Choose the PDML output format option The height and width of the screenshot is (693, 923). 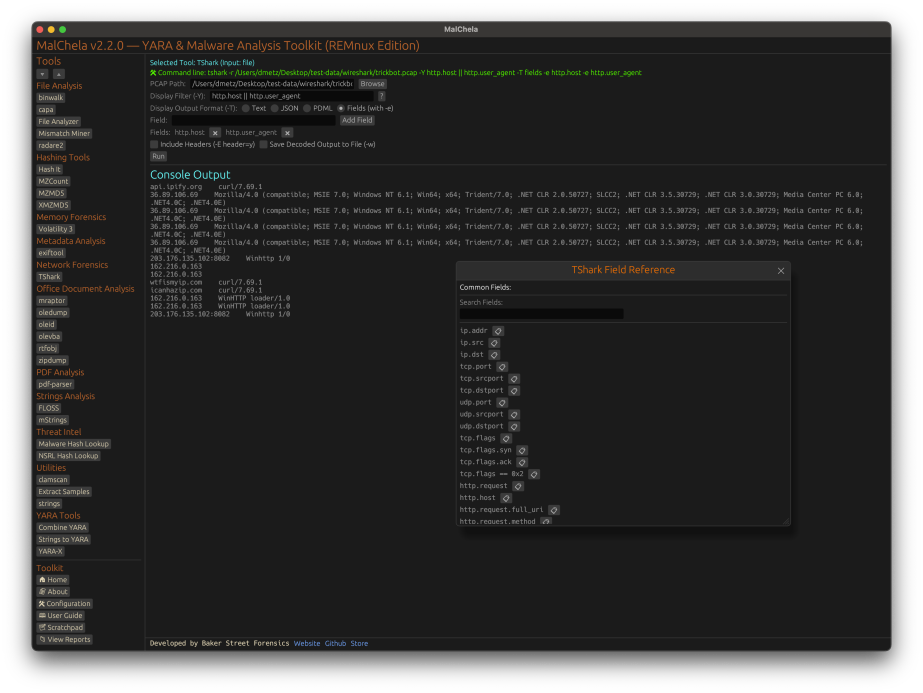point(308,108)
